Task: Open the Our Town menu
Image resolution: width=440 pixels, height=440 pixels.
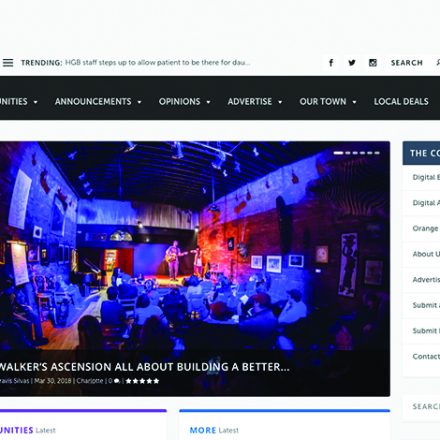Action: click(x=323, y=101)
